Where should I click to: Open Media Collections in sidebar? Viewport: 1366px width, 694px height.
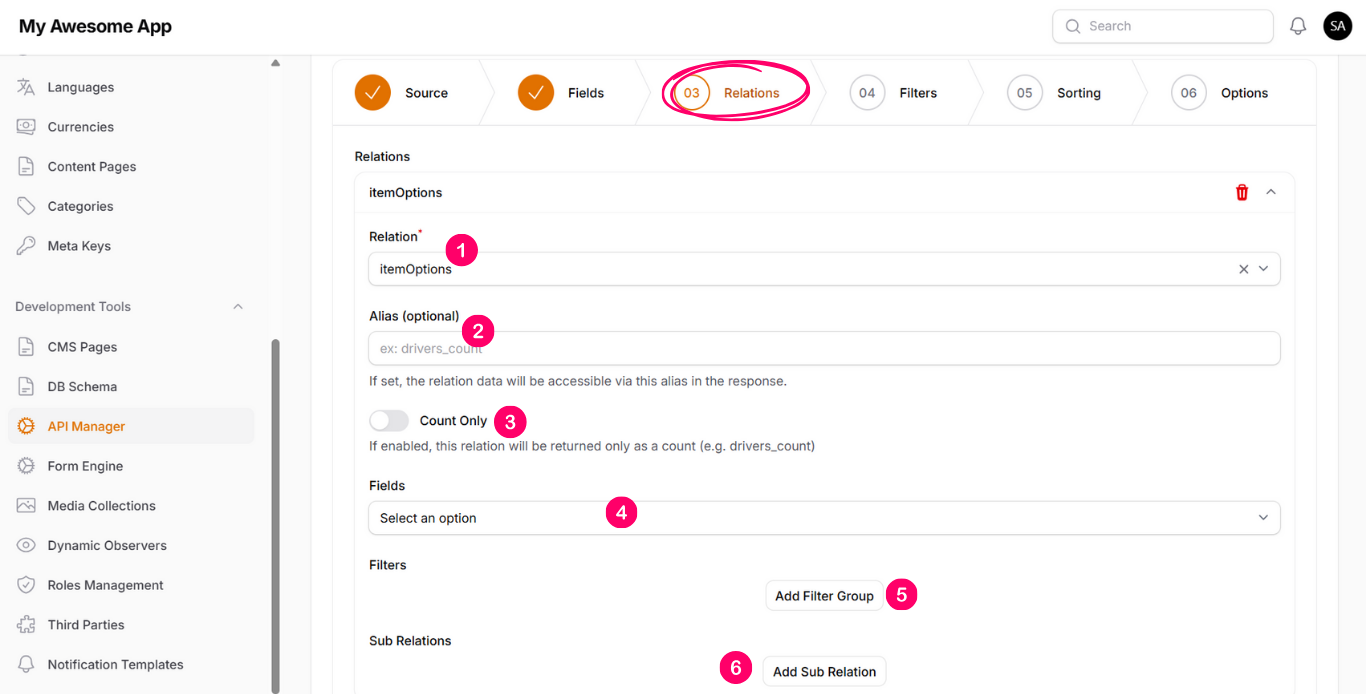(101, 506)
